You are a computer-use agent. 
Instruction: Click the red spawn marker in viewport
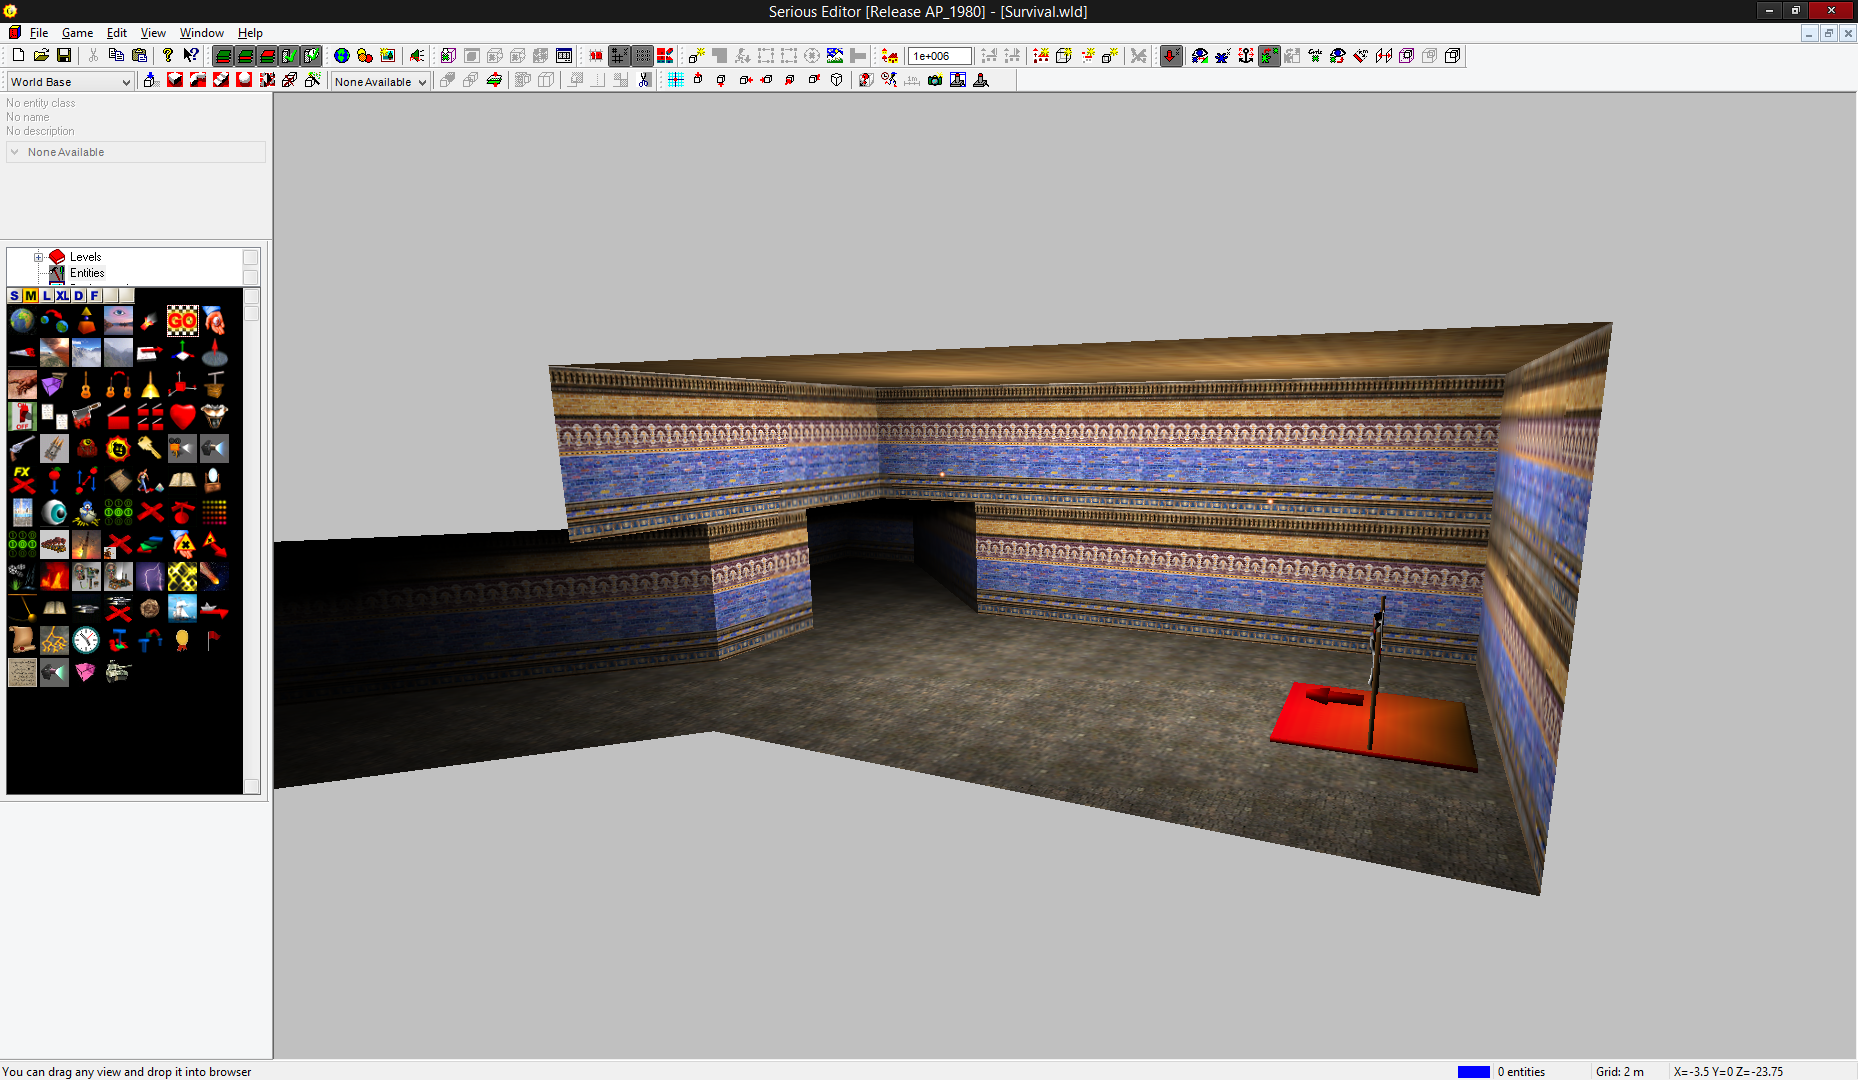point(1372,726)
